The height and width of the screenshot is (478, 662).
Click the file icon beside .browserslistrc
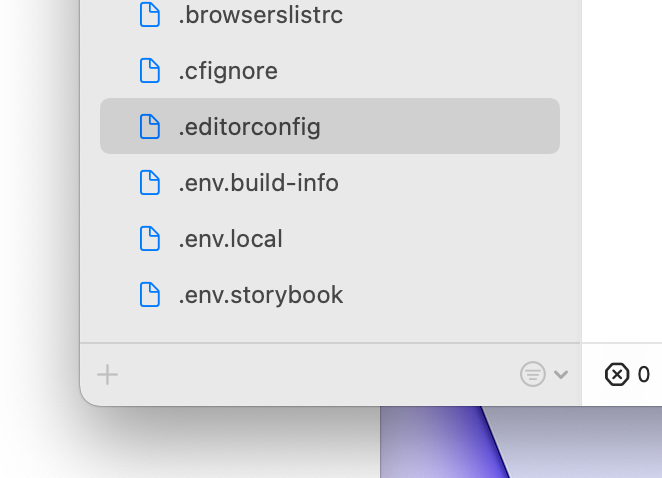pos(149,15)
